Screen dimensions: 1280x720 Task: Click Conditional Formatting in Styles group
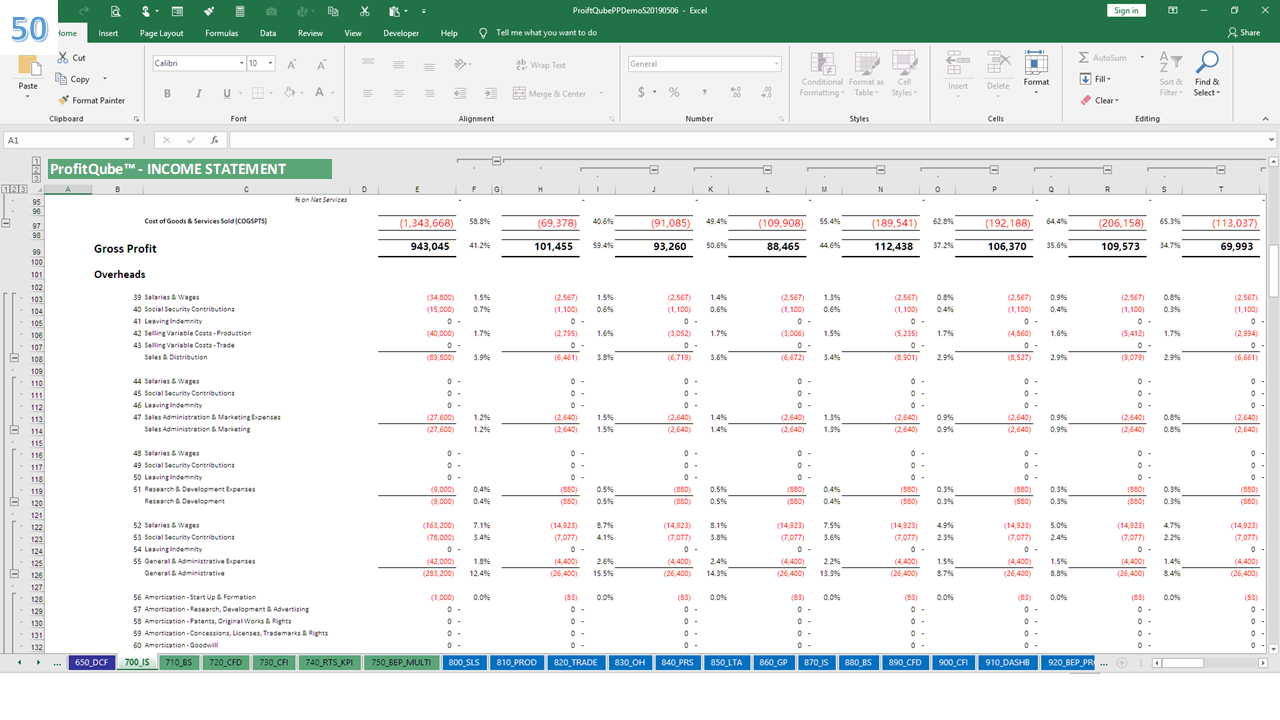click(x=822, y=75)
